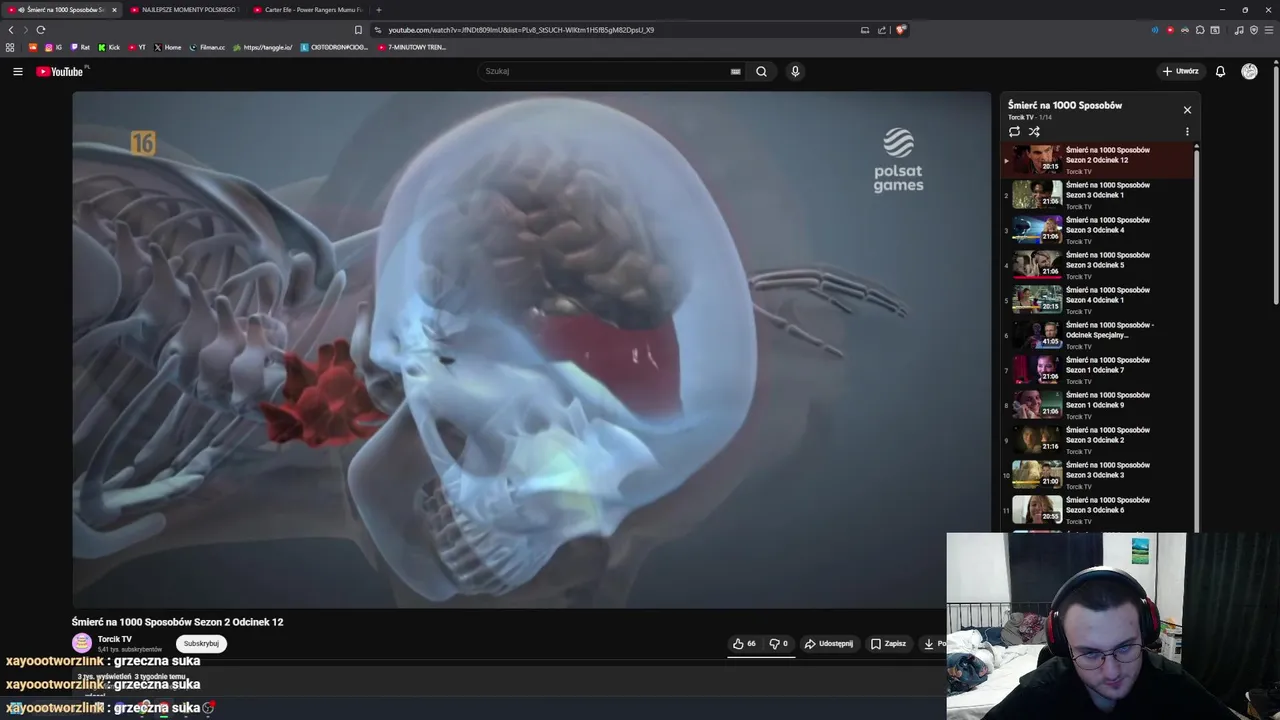Screen dimensions: 1280x720
Task: Play playlist video Sezon 3 Odcinek 5
Action: point(1097,265)
